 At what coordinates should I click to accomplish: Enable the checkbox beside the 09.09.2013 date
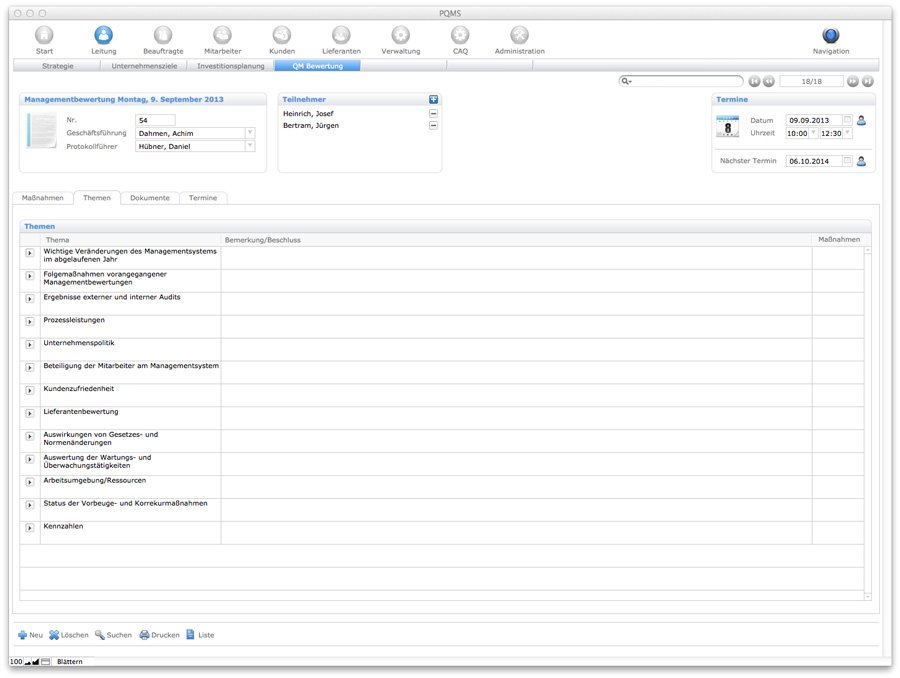(847, 120)
